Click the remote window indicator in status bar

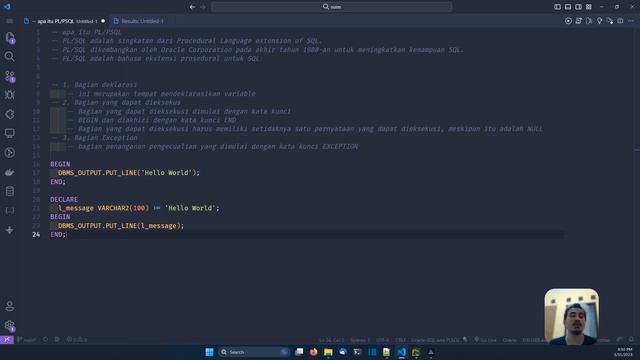(7, 340)
